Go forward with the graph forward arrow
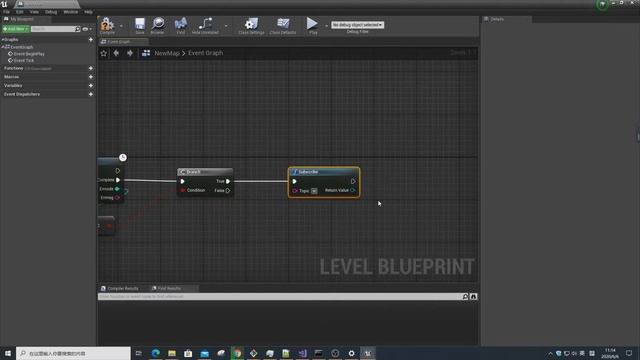 coord(130,53)
